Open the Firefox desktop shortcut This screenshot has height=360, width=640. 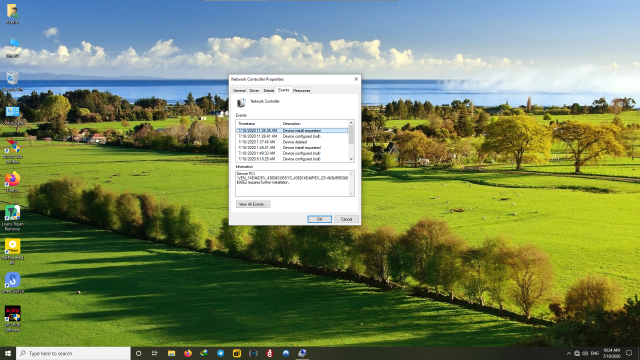(12, 181)
